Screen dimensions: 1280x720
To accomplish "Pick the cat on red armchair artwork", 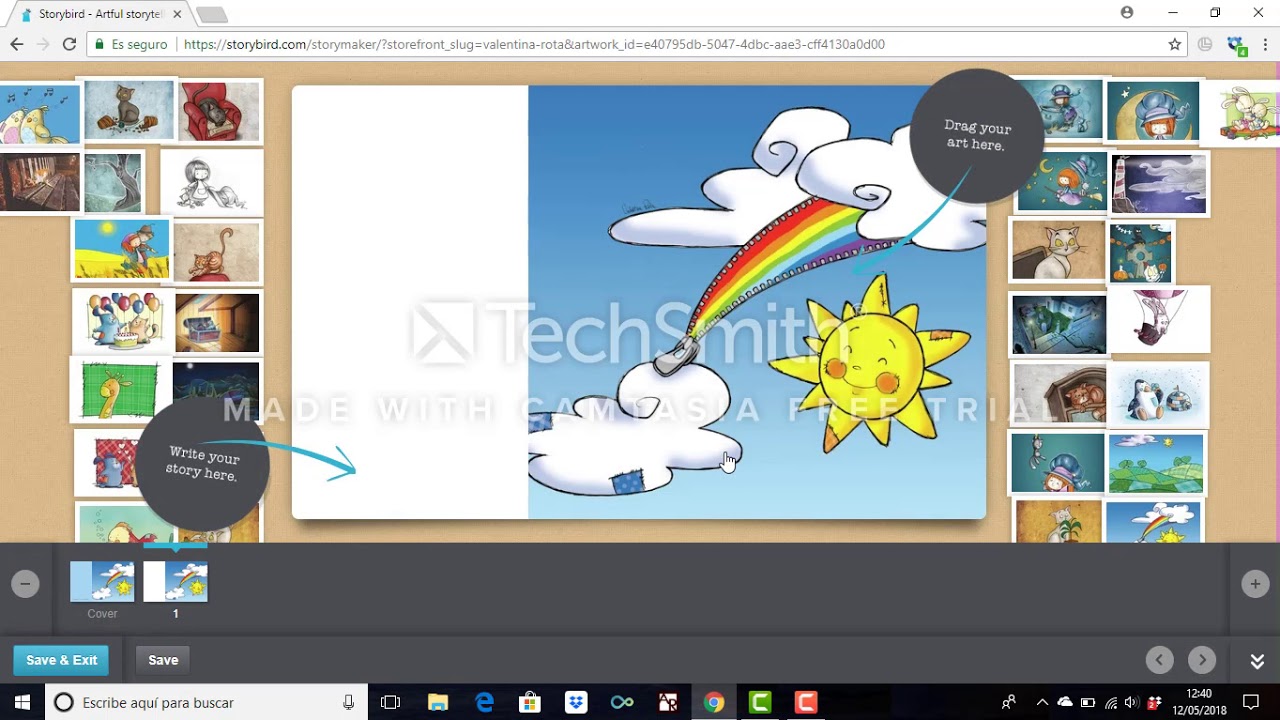I will (220, 111).
